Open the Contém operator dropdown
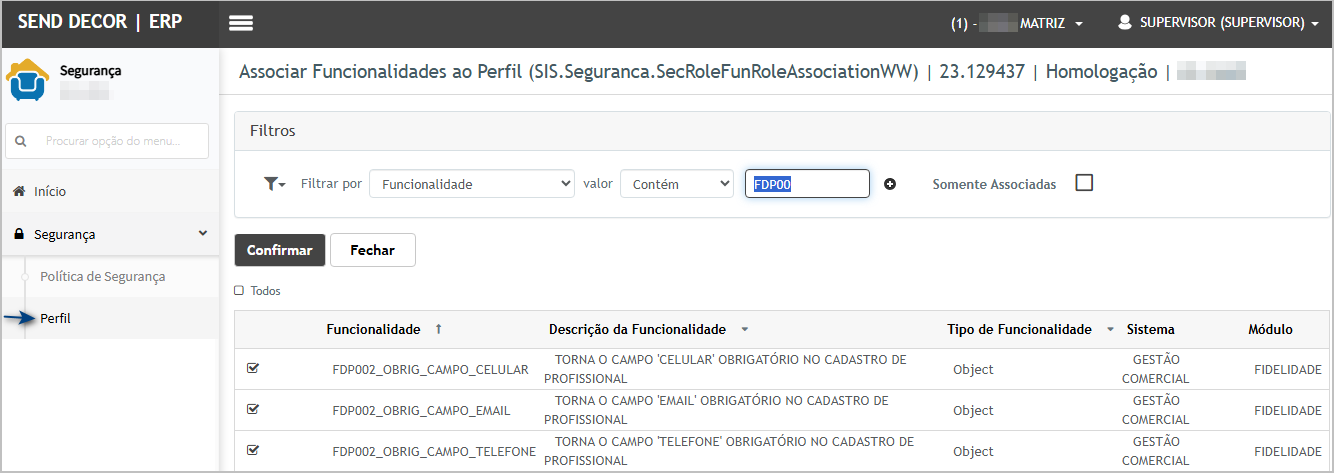 click(x=677, y=184)
